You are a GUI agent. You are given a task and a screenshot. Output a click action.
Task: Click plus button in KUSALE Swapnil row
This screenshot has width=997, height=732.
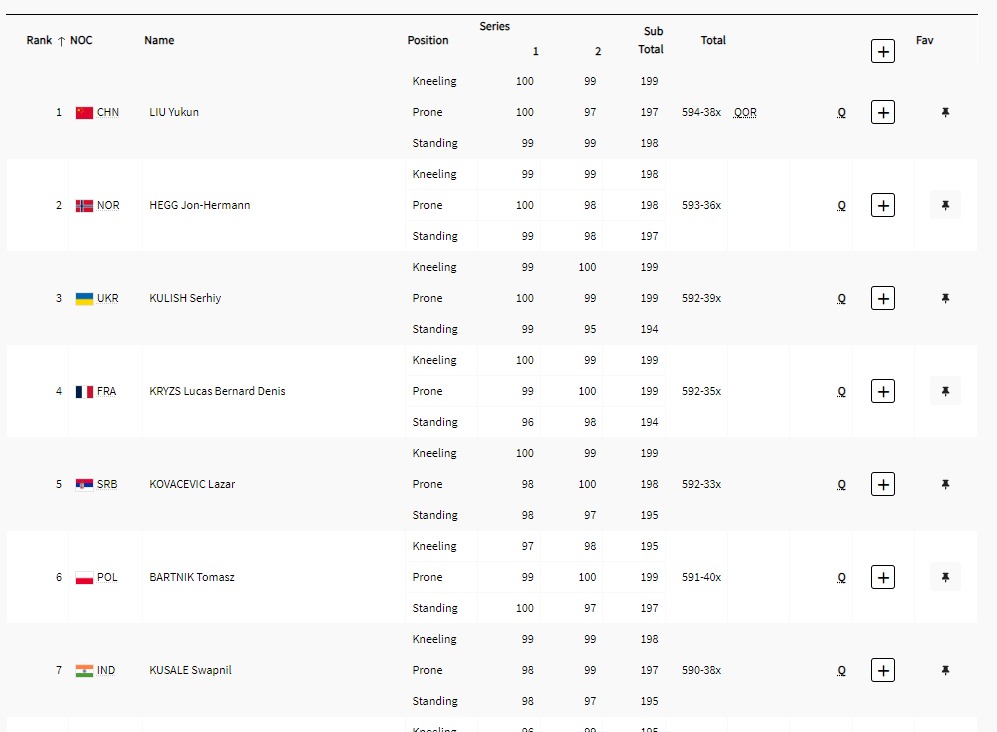pyautogui.click(x=882, y=671)
